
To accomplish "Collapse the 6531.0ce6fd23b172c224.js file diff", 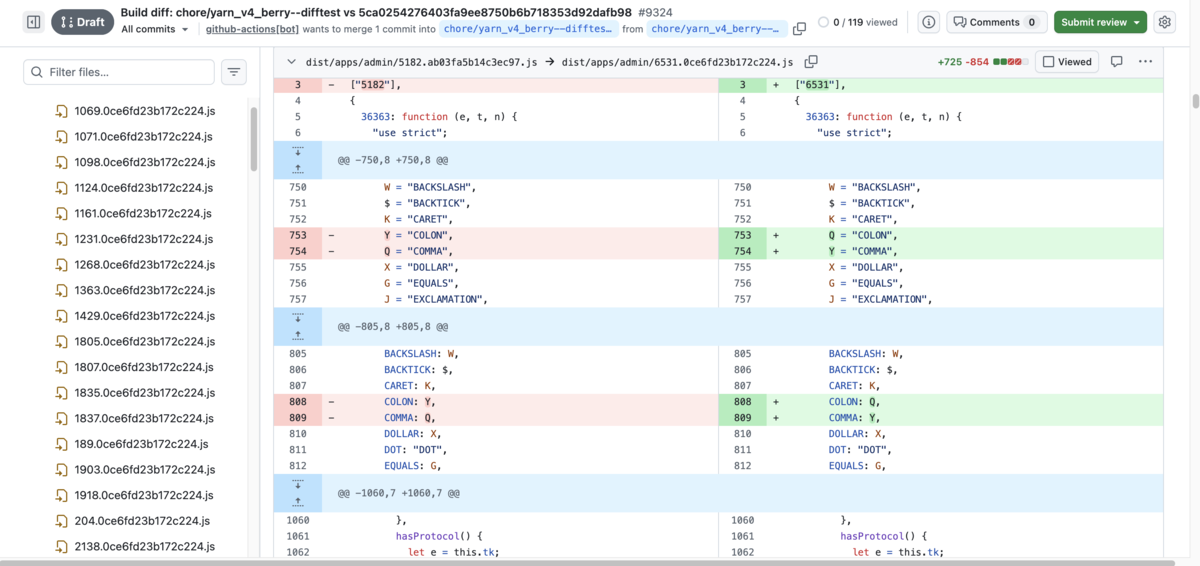I will [291, 62].
